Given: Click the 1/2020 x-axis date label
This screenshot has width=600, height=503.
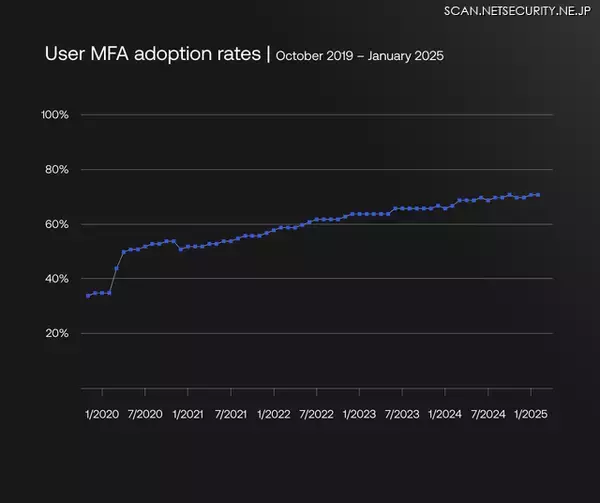Looking at the screenshot, I should pos(103,414).
